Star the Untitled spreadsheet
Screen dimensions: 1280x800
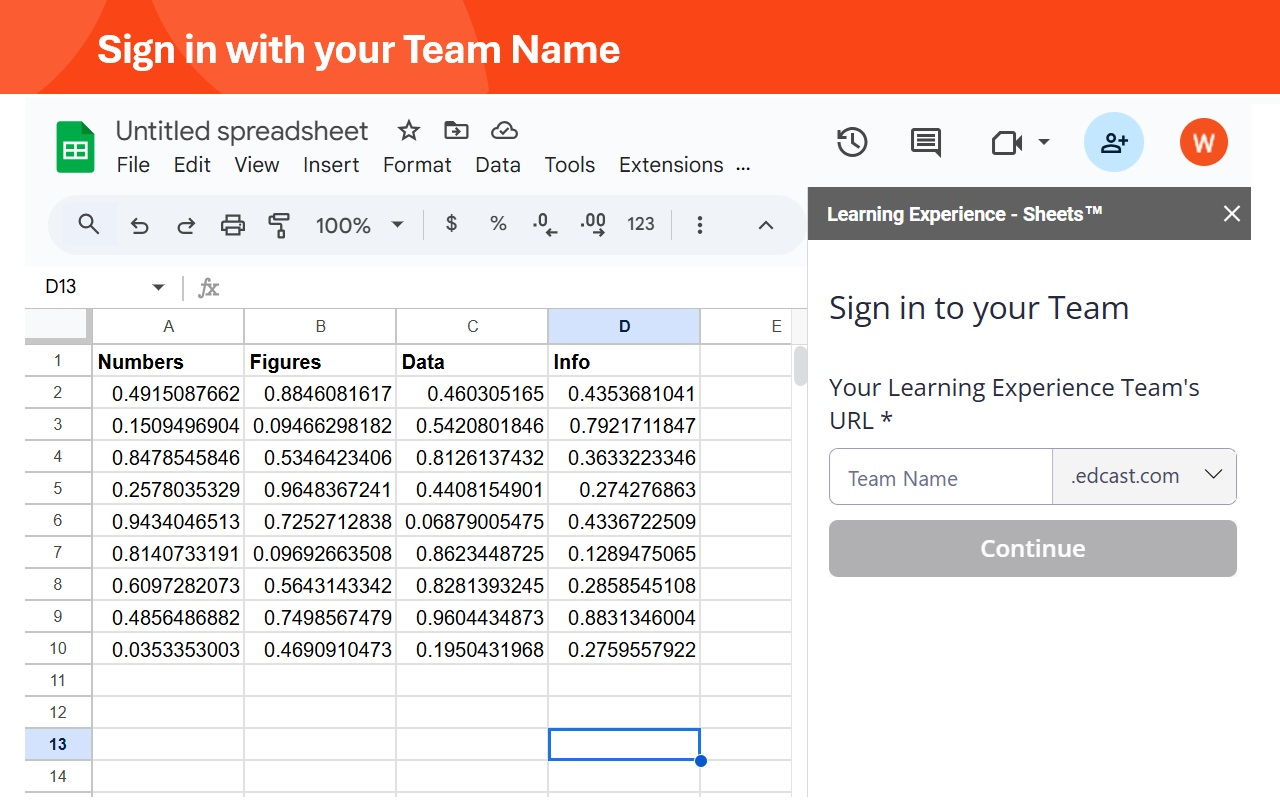pyautogui.click(x=409, y=131)
